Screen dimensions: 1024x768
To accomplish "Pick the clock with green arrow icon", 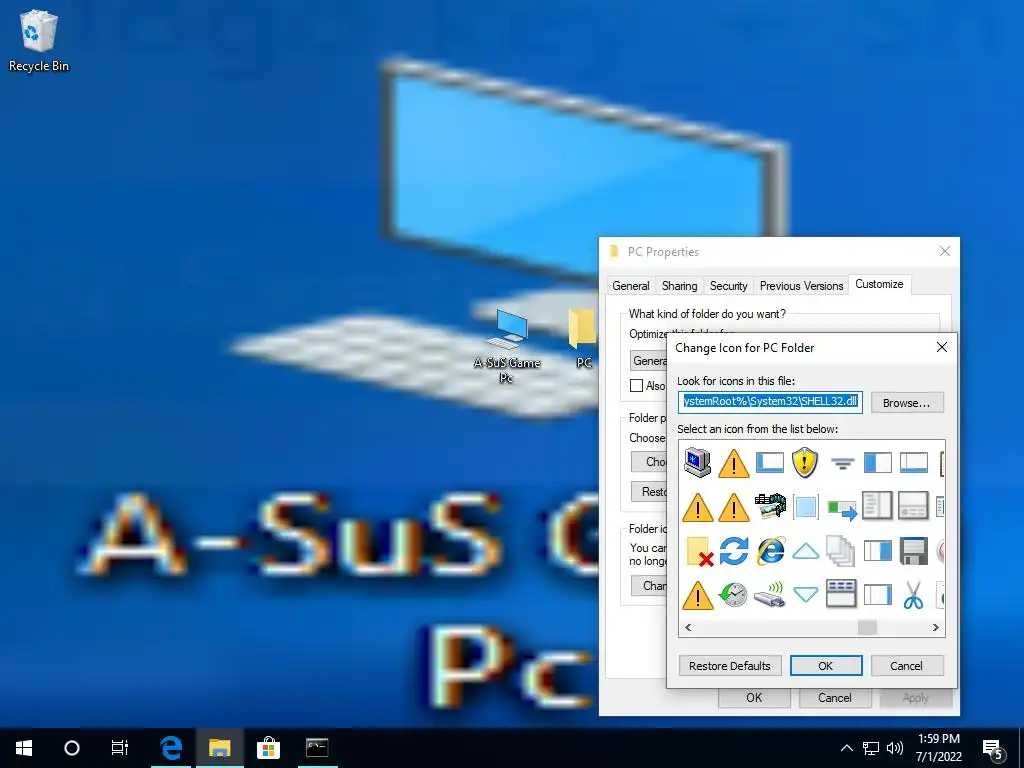I will point(733,595).
